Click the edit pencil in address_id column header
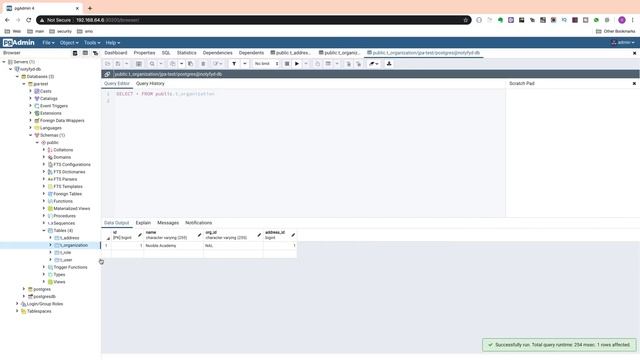This screenshot has width=640, height=360. click(x=293, y=235)
